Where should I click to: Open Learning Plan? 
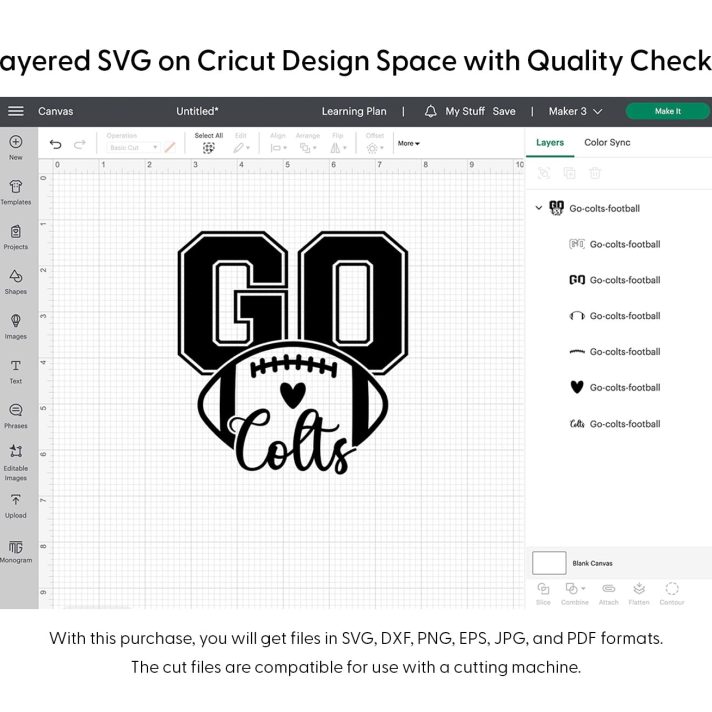pos(354,111)
